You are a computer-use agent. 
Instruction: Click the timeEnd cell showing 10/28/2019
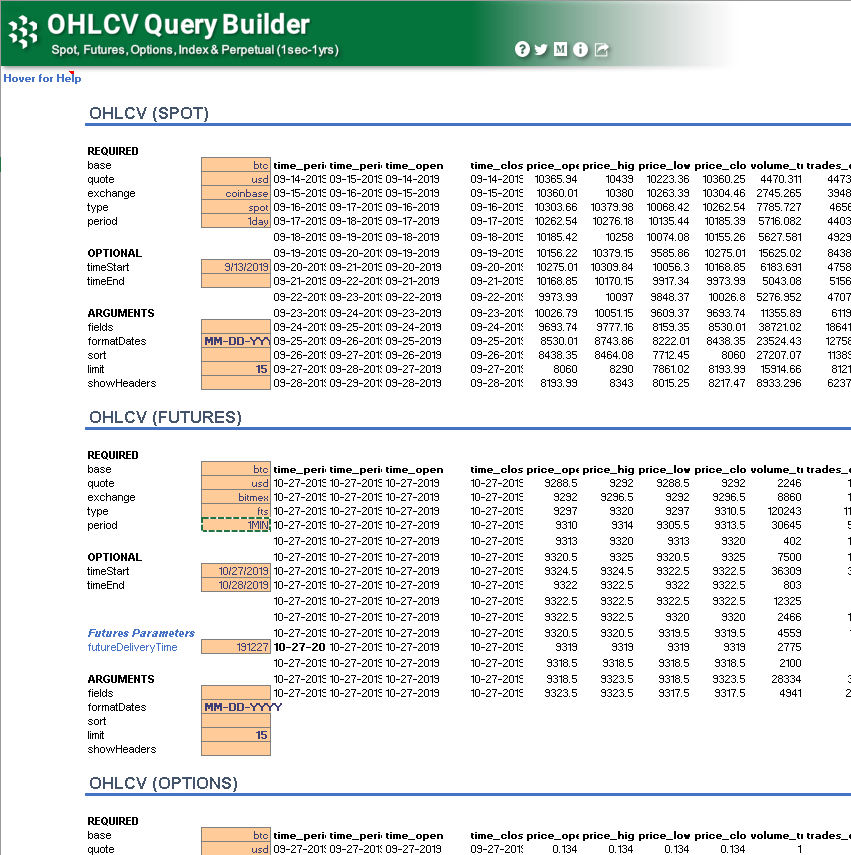point(236,585)
